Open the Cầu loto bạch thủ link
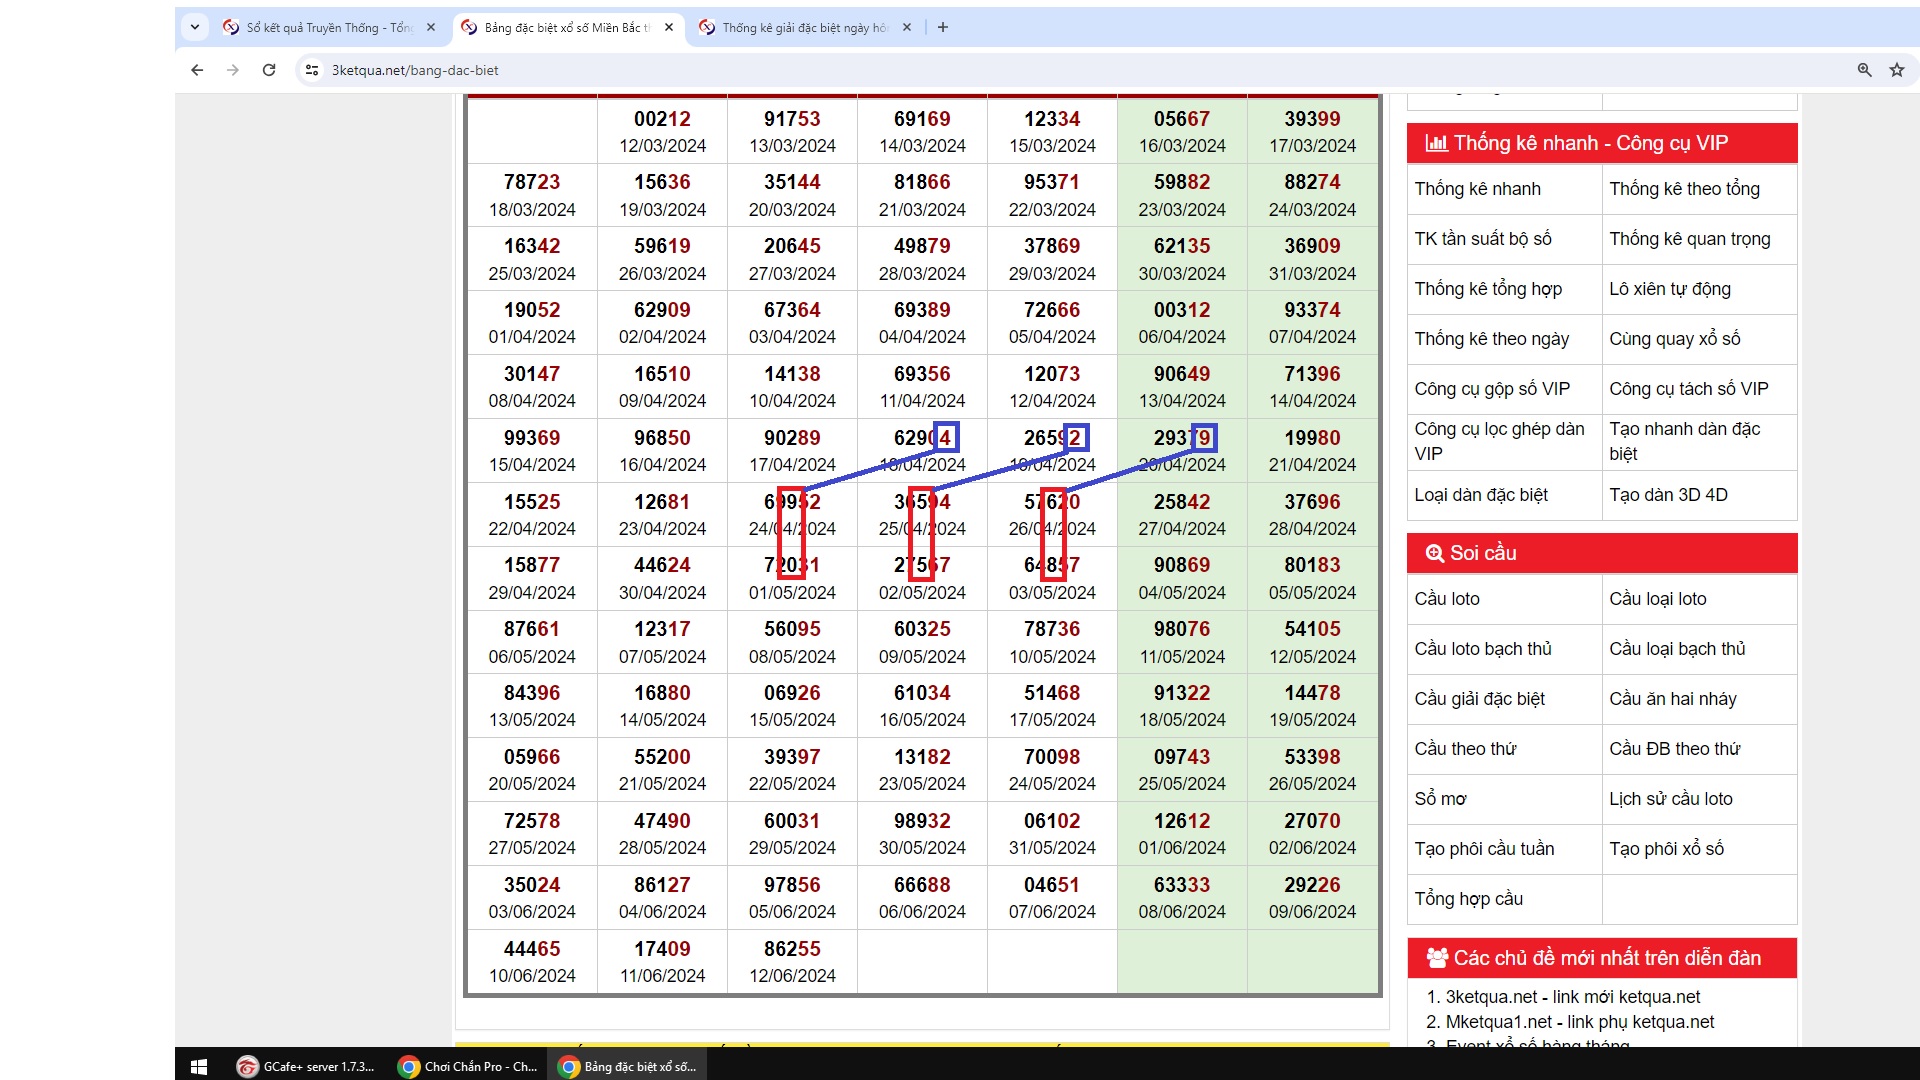 [1482, 649]
